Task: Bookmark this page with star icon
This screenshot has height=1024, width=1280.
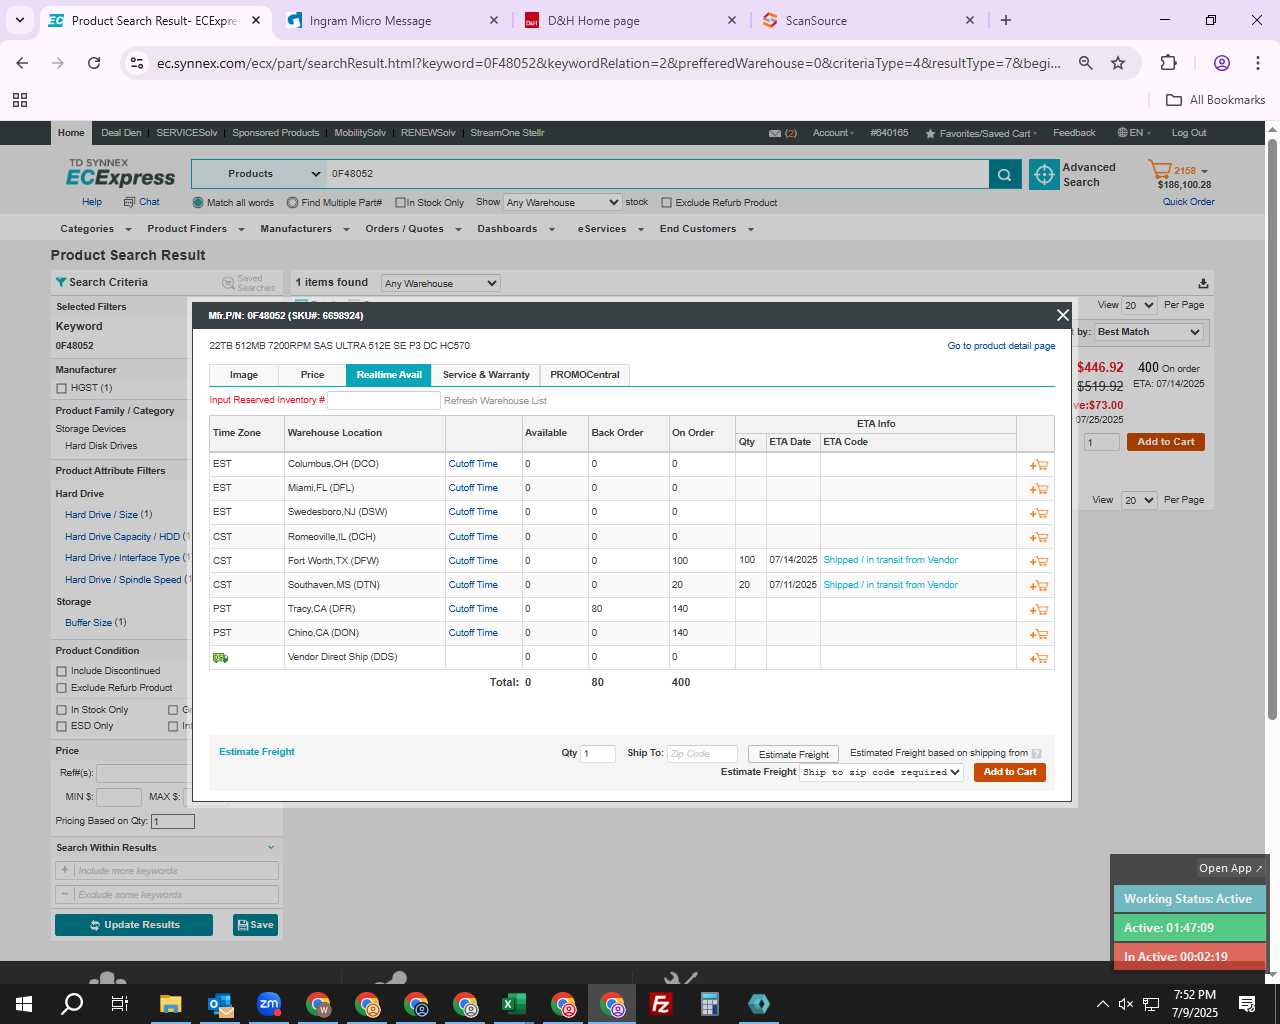Action: tap(1118, 63)
